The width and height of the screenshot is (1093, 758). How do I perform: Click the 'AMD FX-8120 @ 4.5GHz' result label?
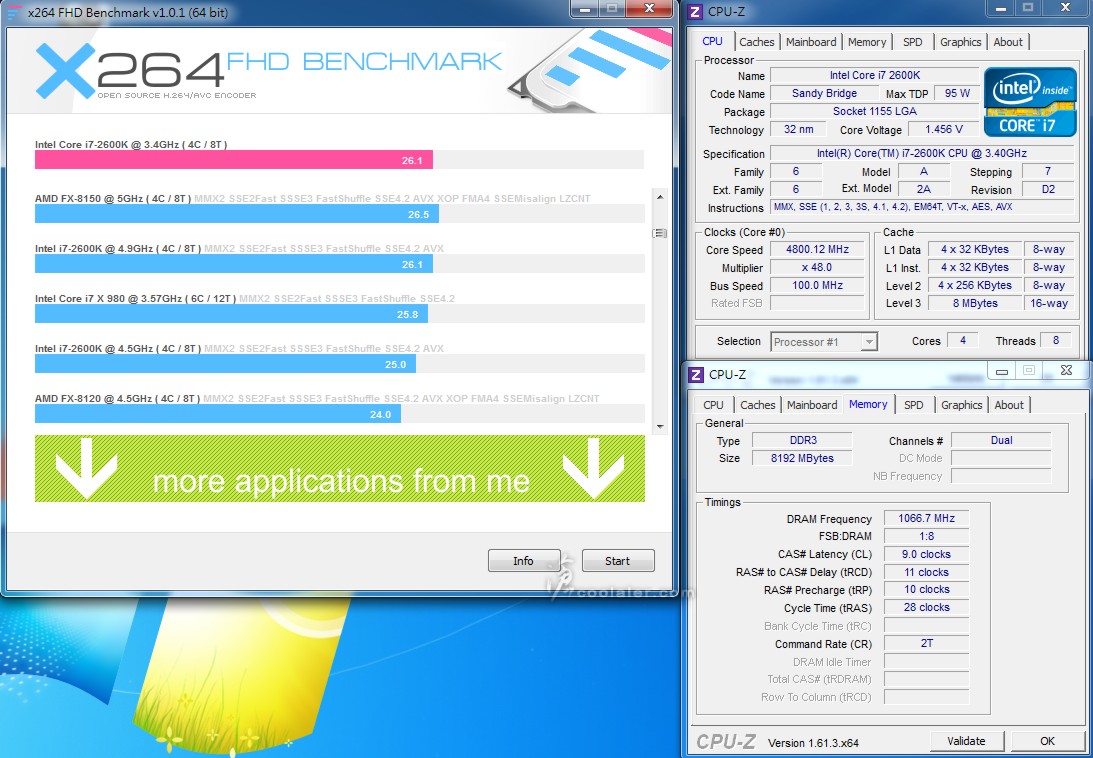pyautogui.click(x=117, y=399)
